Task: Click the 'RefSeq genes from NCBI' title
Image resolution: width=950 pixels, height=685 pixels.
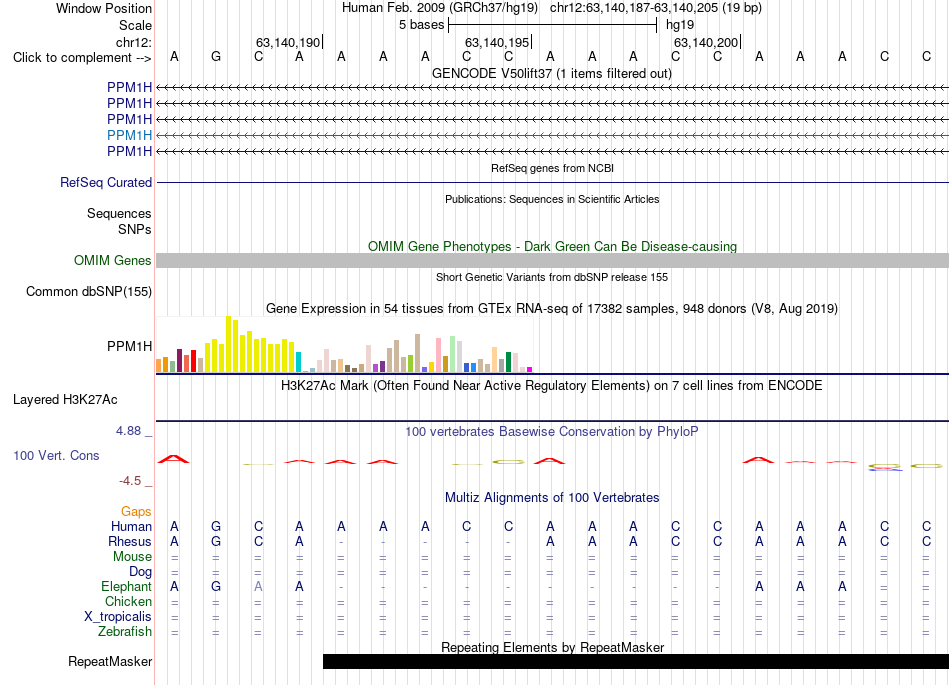Action: pyautogui.click(x=552, y=168)
